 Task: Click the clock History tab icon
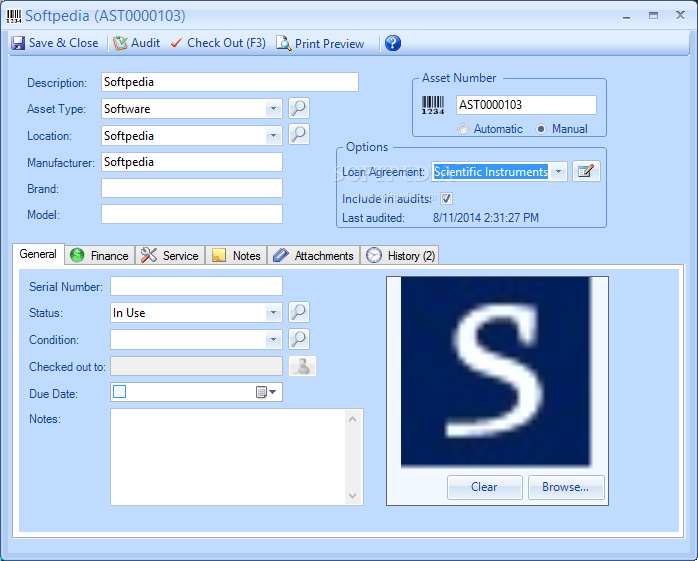tap(374, 256)
